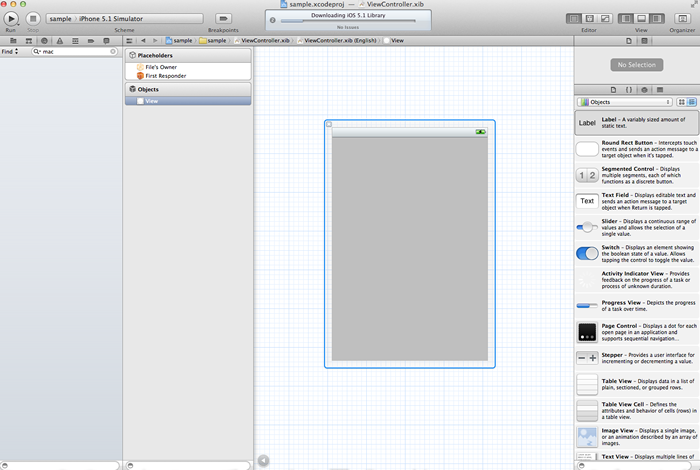
Task: Open the Organizer window
Action: (x=682, y=18)
